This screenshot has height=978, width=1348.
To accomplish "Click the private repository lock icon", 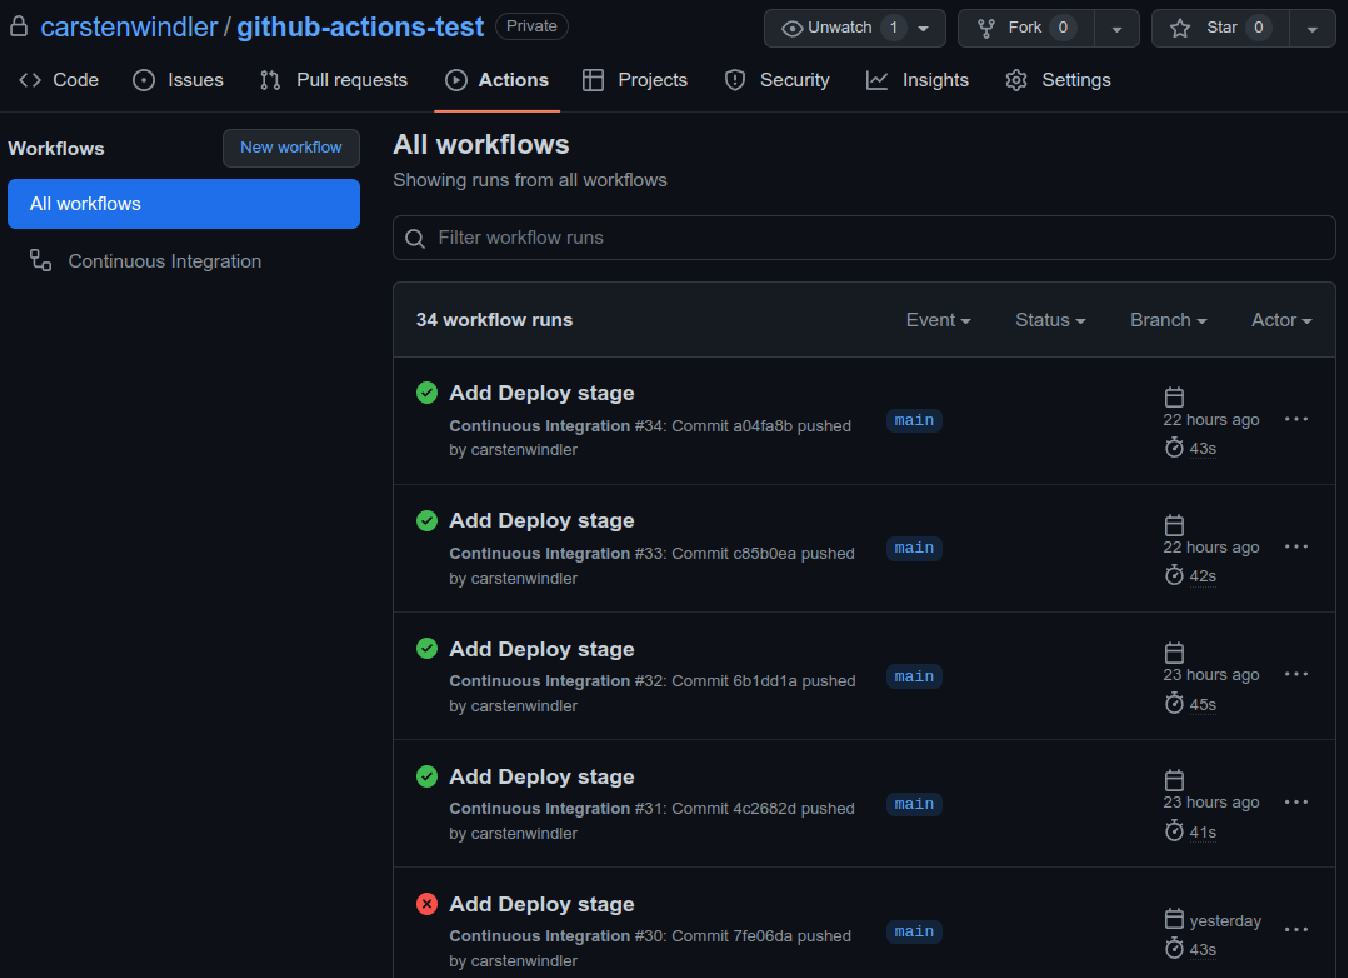I will click(18, 26).
